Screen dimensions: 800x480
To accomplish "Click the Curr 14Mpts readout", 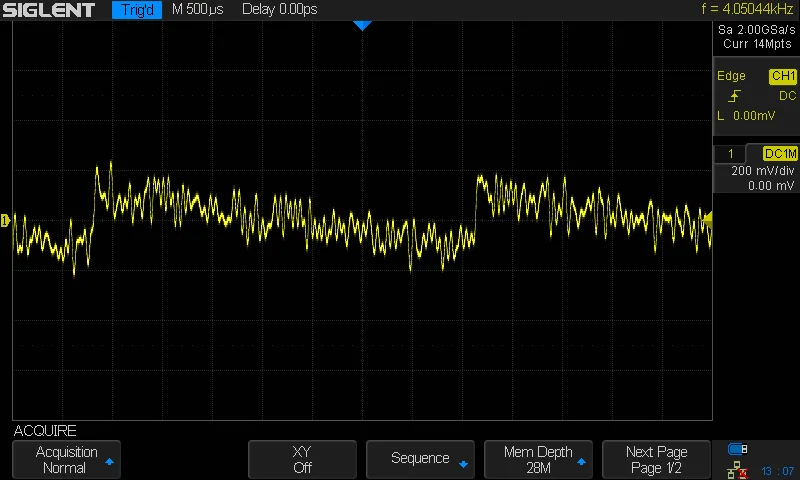I will pyautogui.click(x=757, y=44).
